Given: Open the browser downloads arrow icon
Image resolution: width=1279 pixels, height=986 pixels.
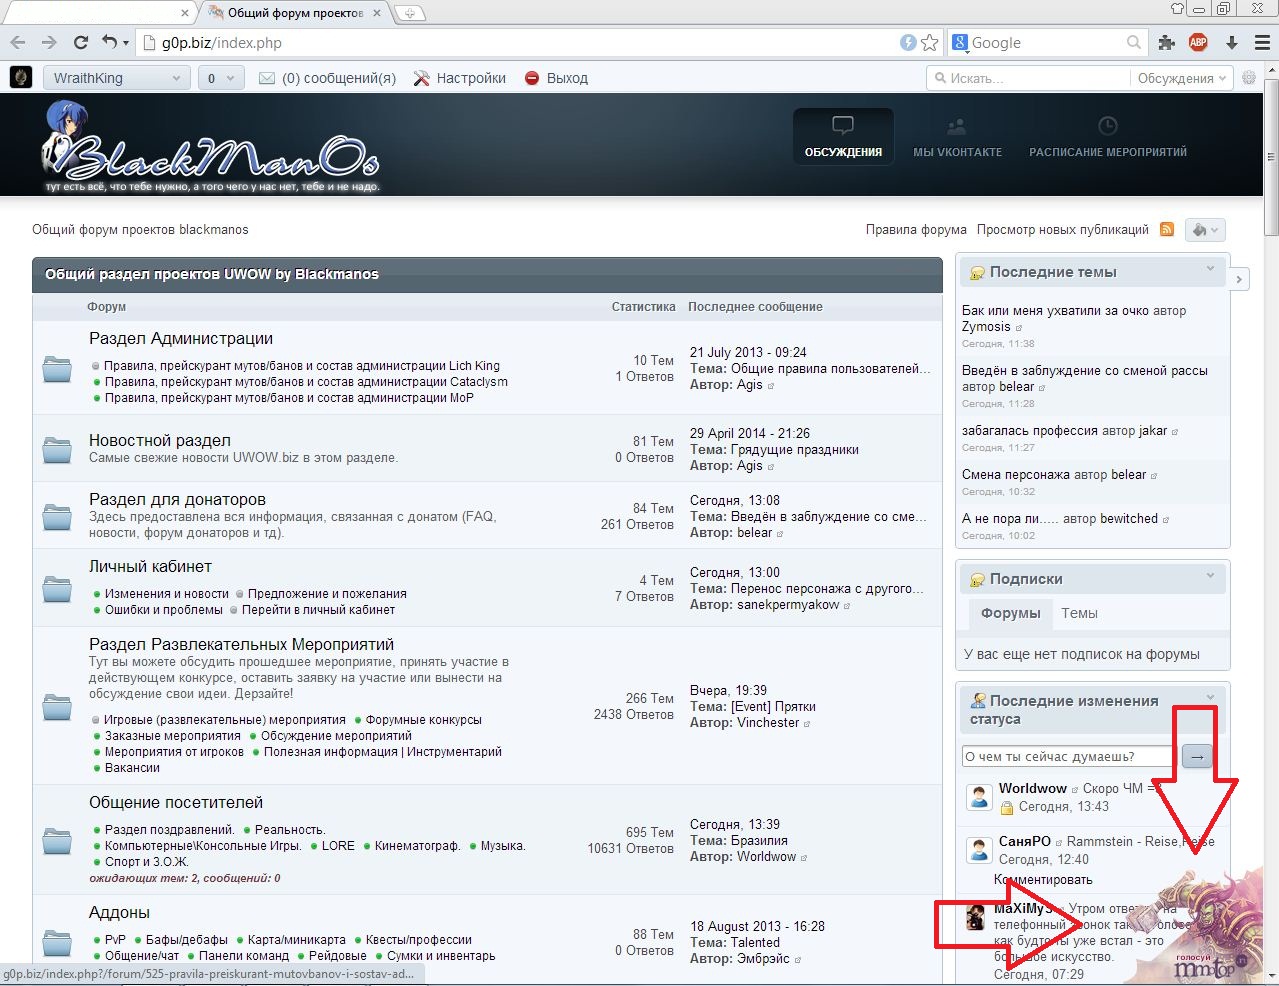Looking at the screenshot, I should (x=1232, y=43).
